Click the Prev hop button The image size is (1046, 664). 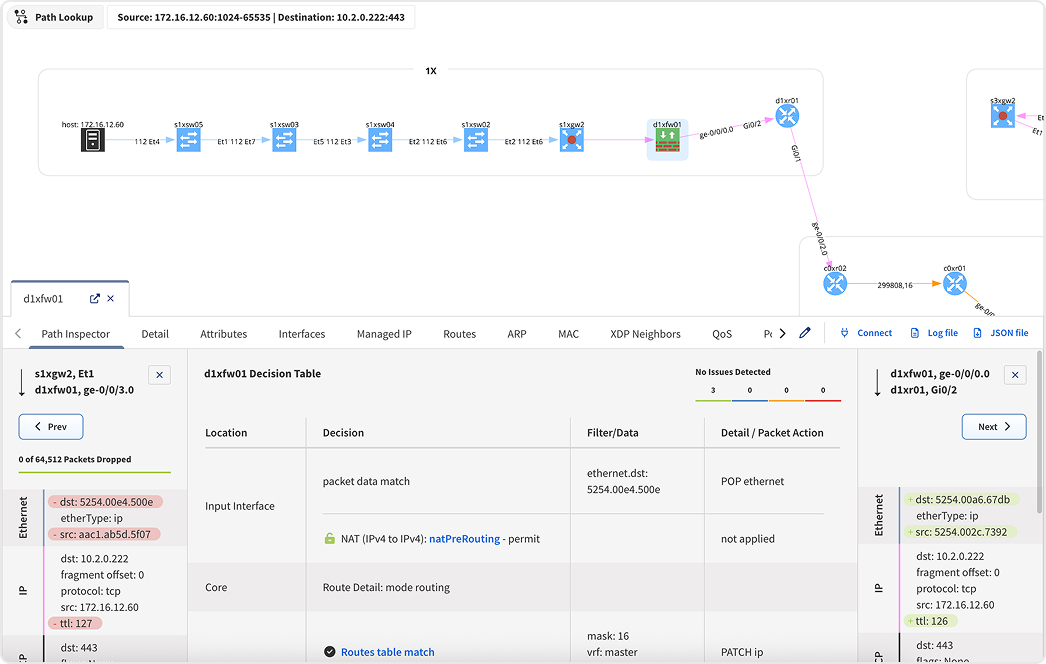click(51, 427)
